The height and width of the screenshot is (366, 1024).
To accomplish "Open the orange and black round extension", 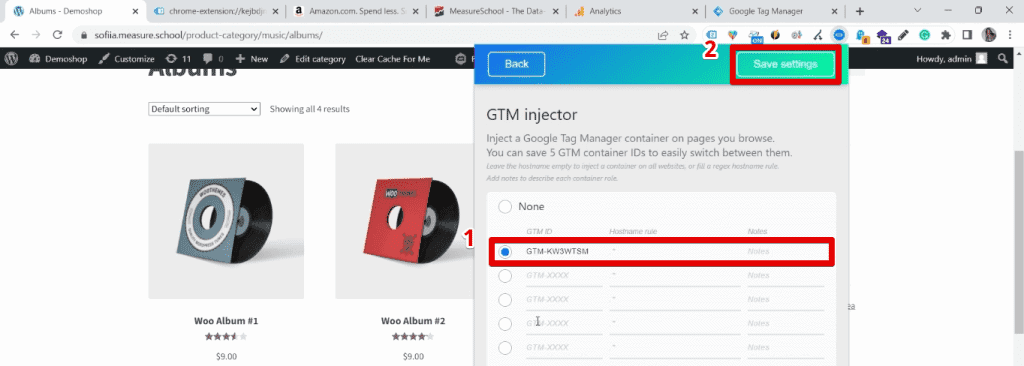I will 775,35.
